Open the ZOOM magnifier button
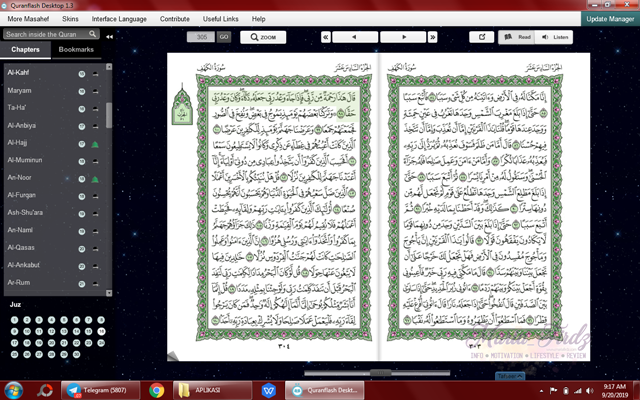The image size is (640, 400). coord(263,37)
